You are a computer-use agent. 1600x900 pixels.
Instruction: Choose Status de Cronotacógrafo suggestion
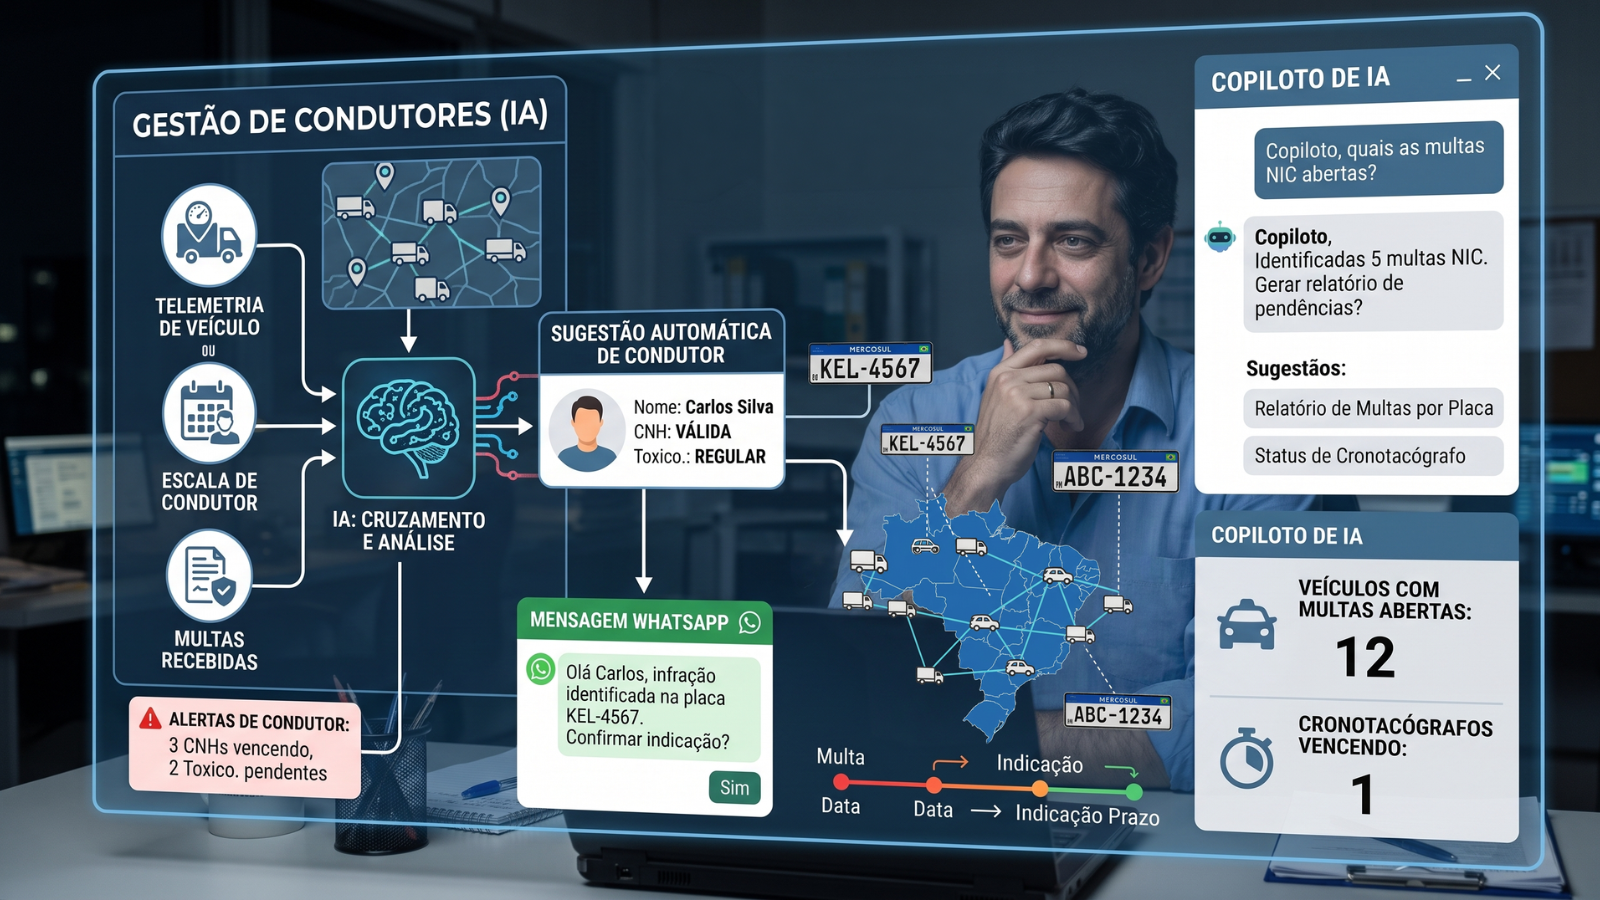coord(1373,456)
